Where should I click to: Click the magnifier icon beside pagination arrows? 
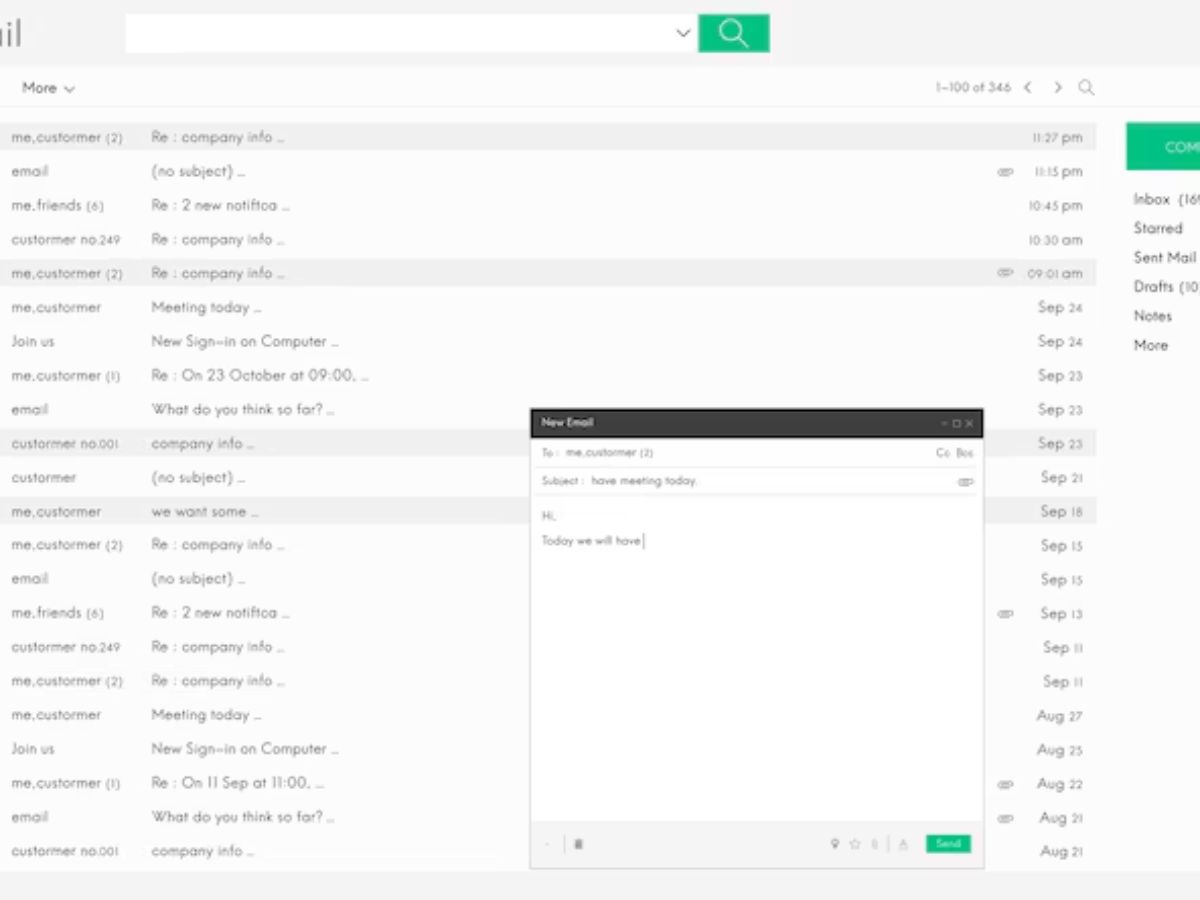coord(1086,88)
